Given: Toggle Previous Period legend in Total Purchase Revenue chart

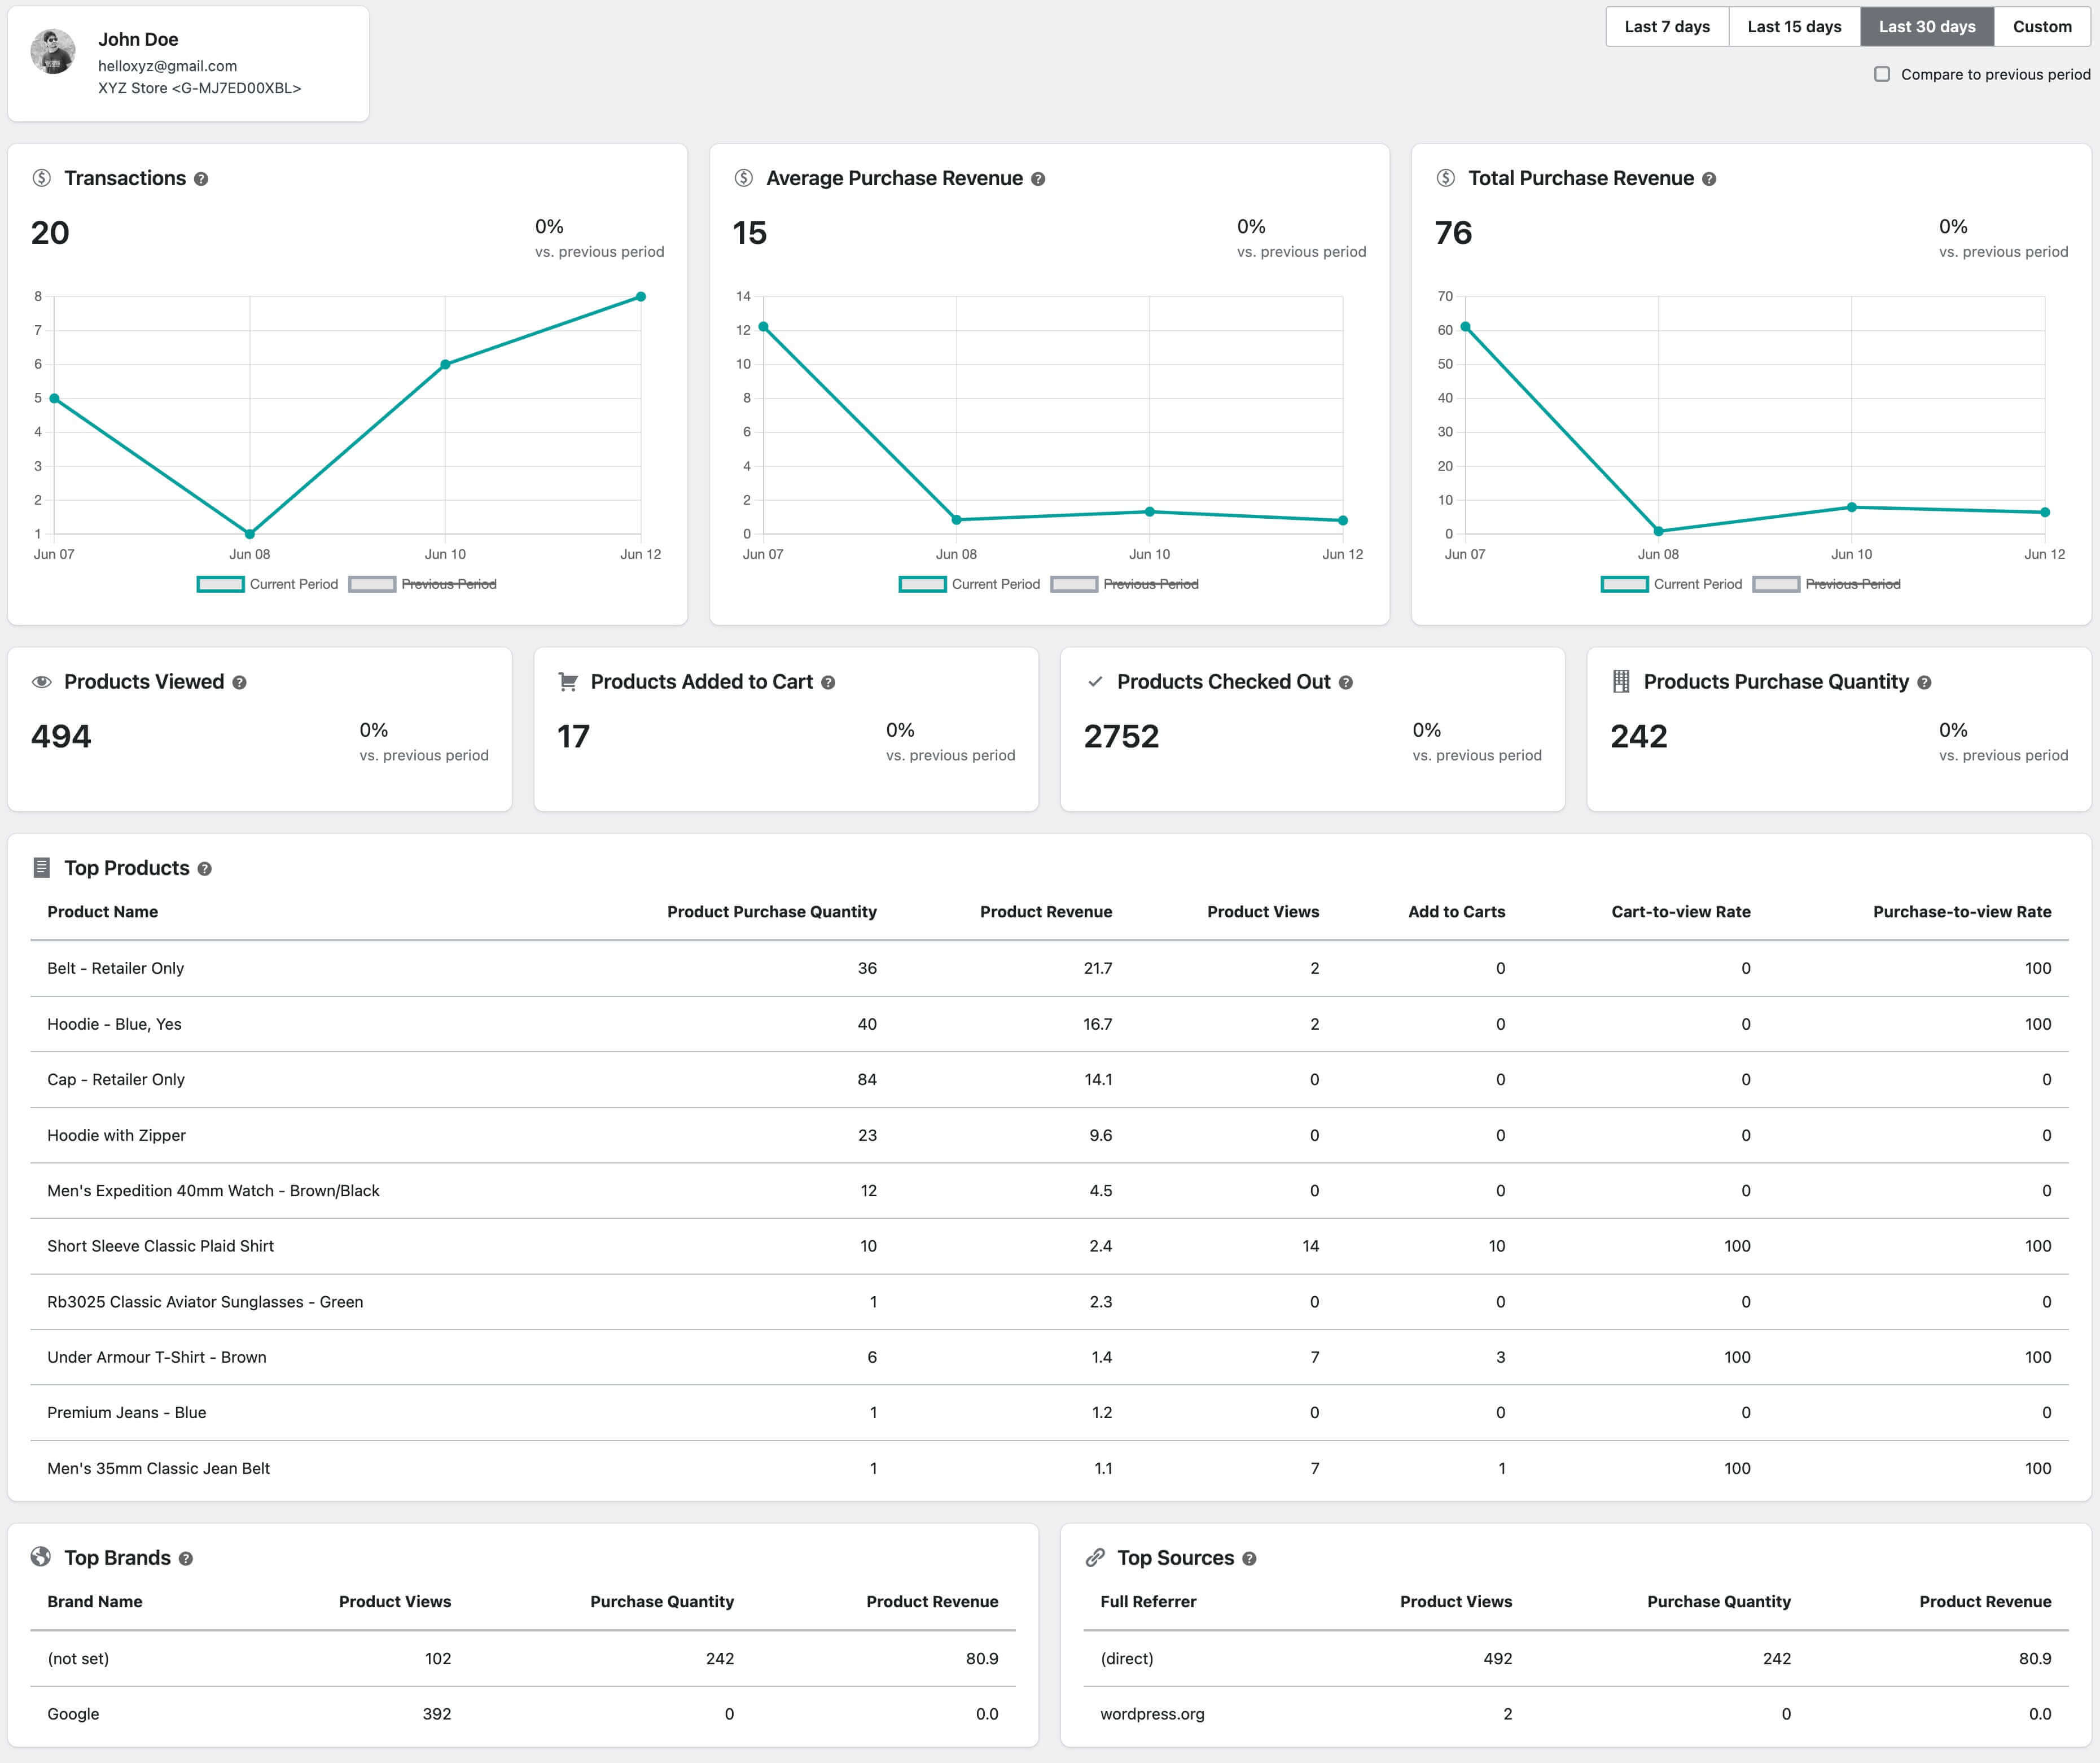Looking at the screenshot, I should [1827, 584].
